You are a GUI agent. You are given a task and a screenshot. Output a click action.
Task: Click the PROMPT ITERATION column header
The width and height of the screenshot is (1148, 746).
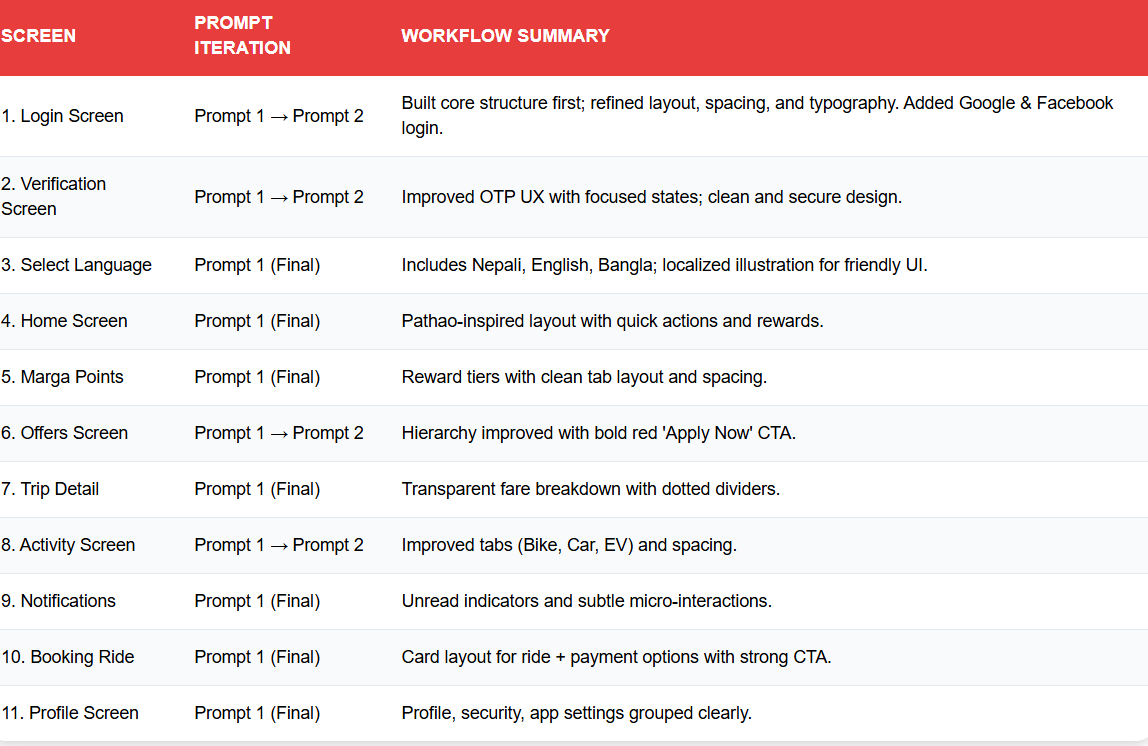click(x=242, y=36)
